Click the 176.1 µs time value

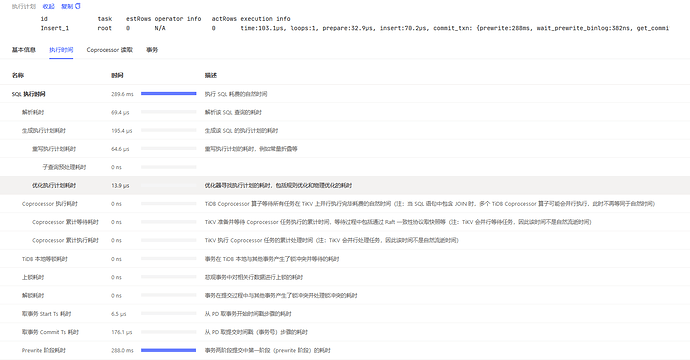[x=121, y=332]
